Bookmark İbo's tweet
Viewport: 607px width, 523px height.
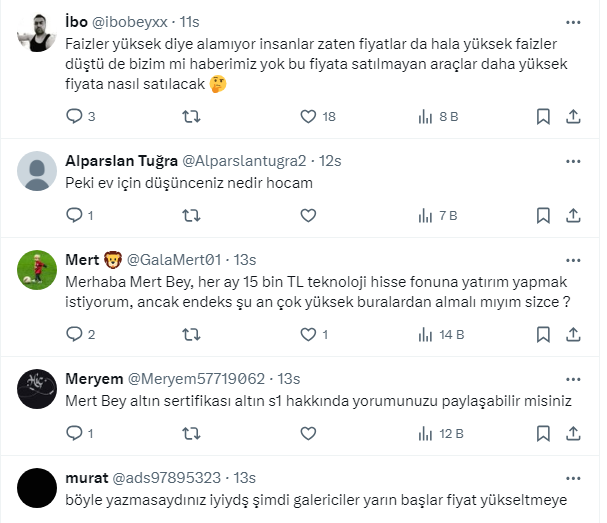click(543, 116)
